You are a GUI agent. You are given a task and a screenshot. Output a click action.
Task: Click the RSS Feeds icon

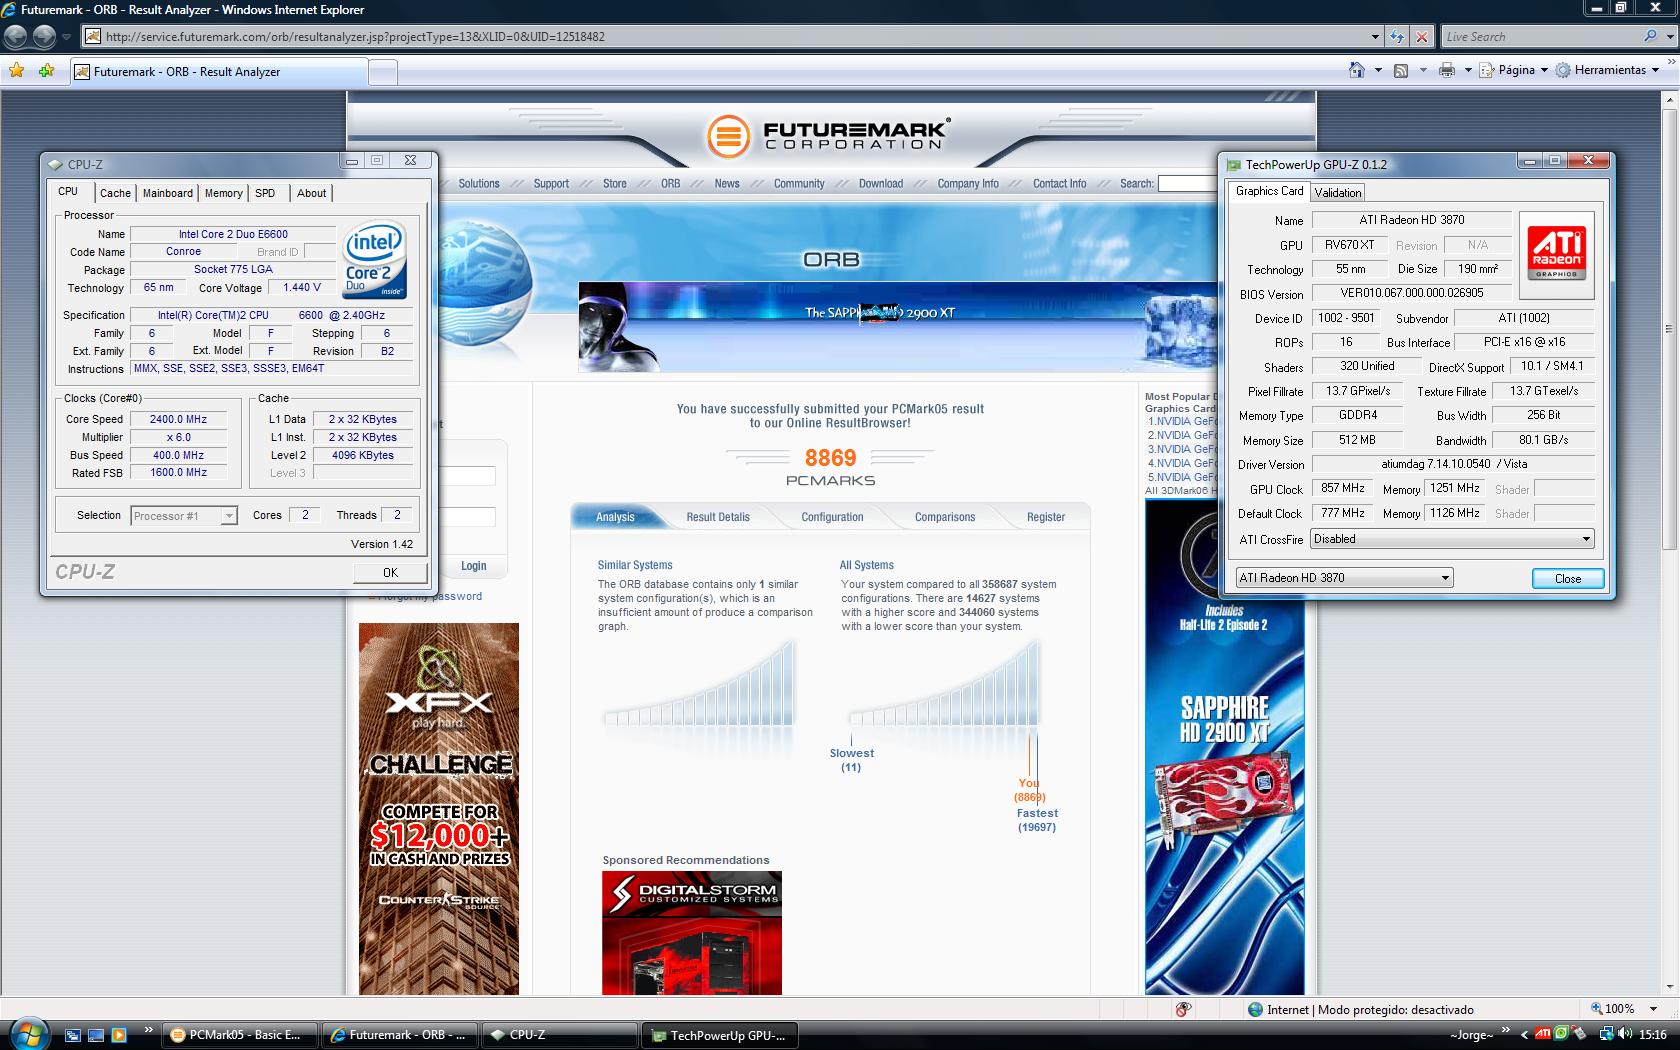pos(1401,70)
